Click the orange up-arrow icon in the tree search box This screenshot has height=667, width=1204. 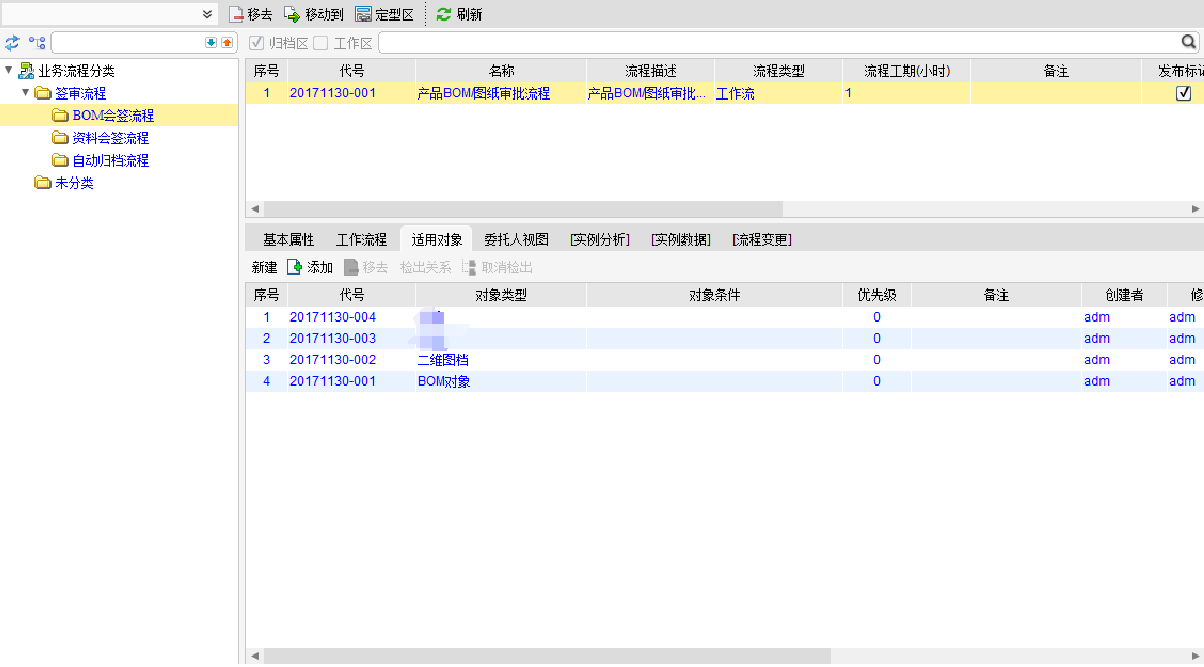pos(226,43)
